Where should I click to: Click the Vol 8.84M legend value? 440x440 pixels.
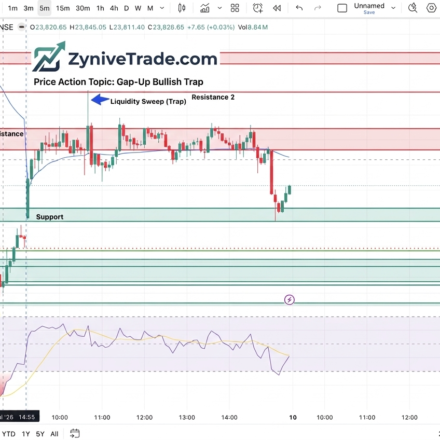[253, 27]
